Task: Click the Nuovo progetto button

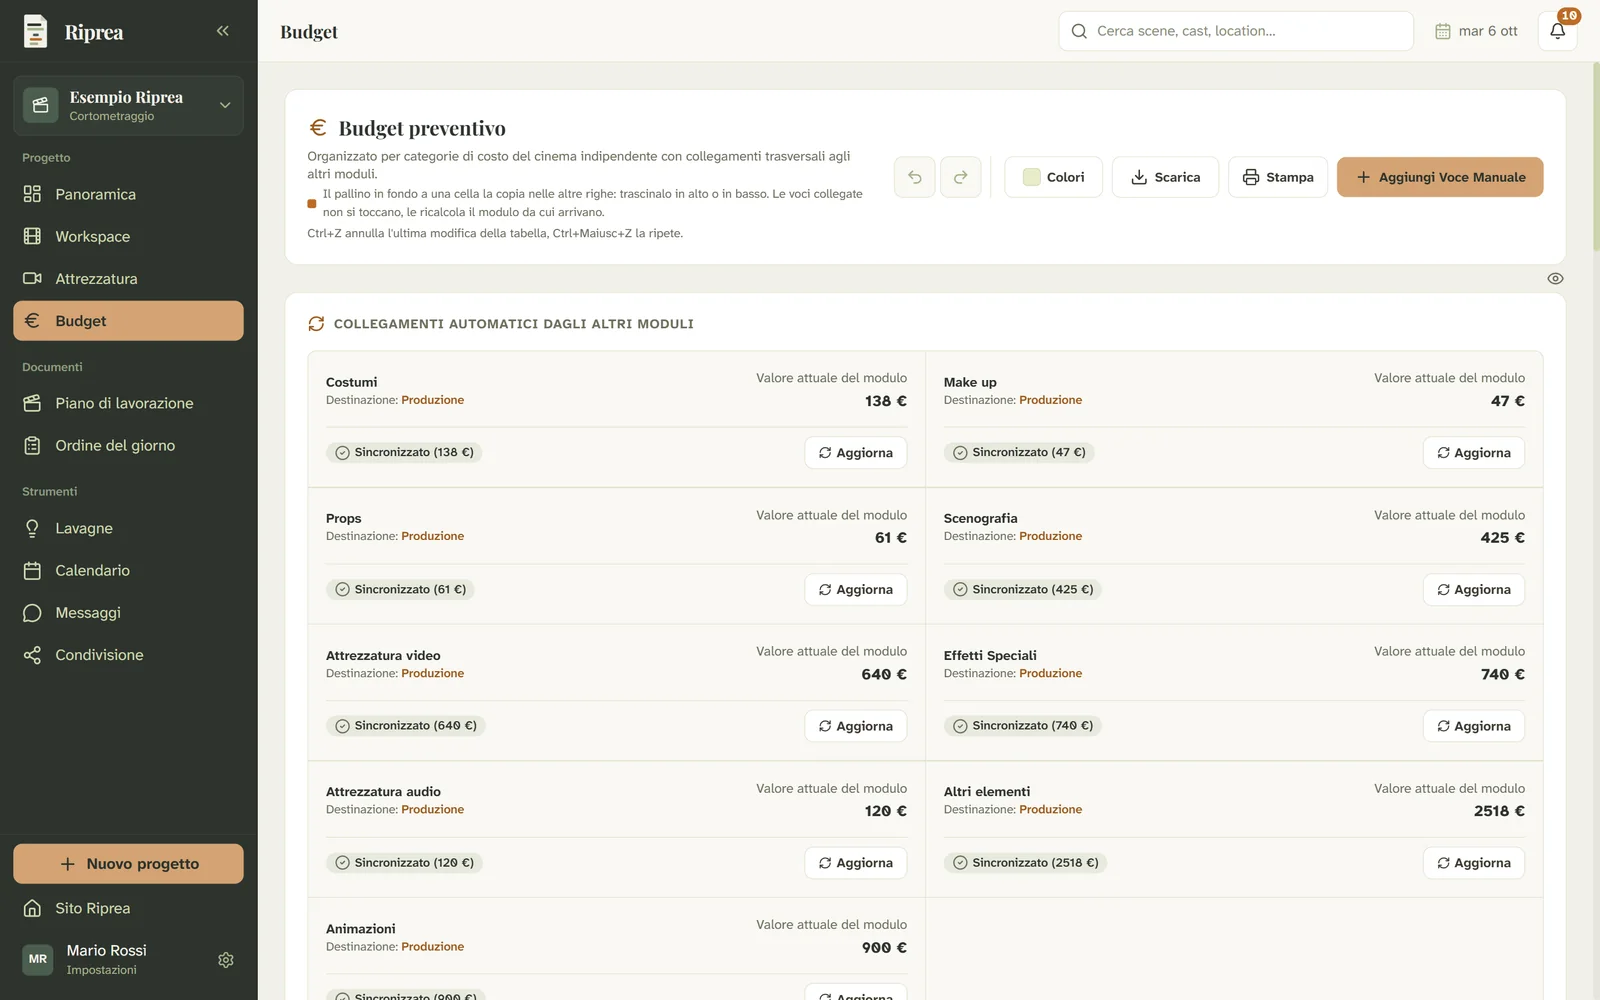Action: tap(128, 864)
